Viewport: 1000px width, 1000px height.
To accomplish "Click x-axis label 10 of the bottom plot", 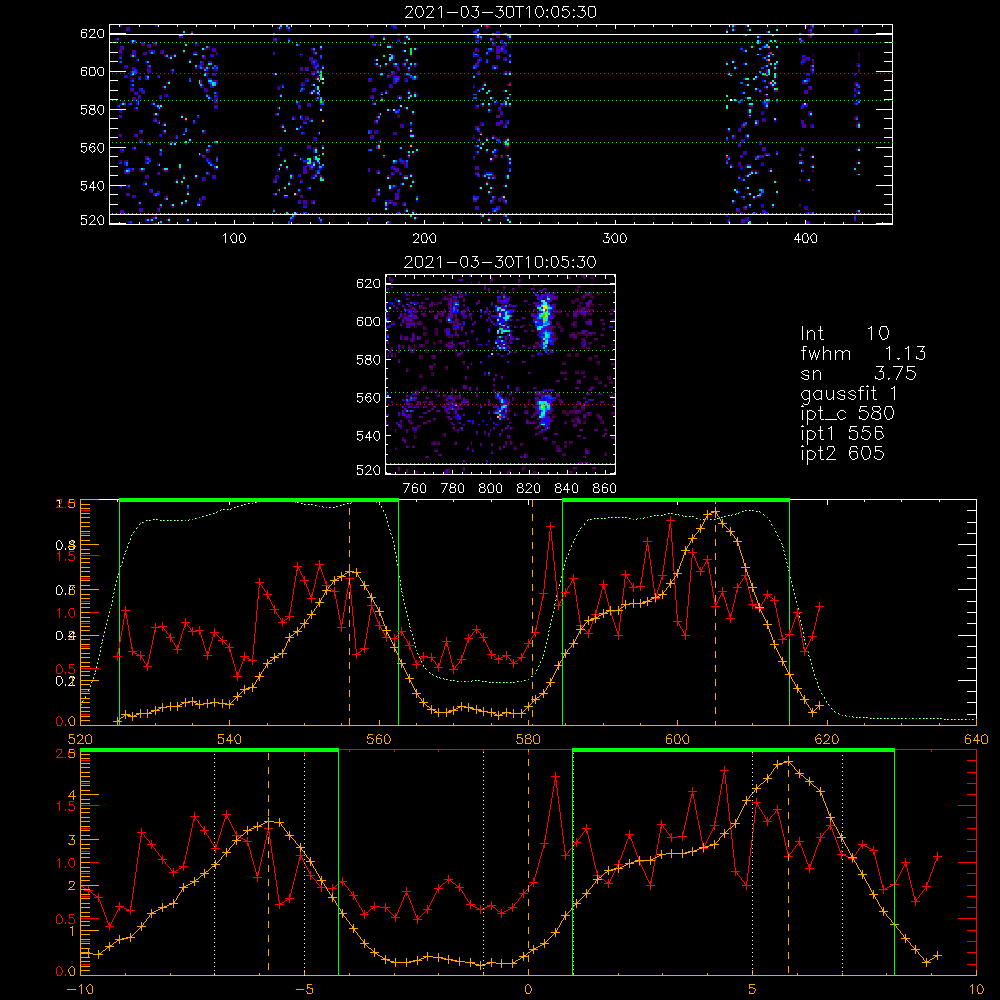I will coord(976,990).
